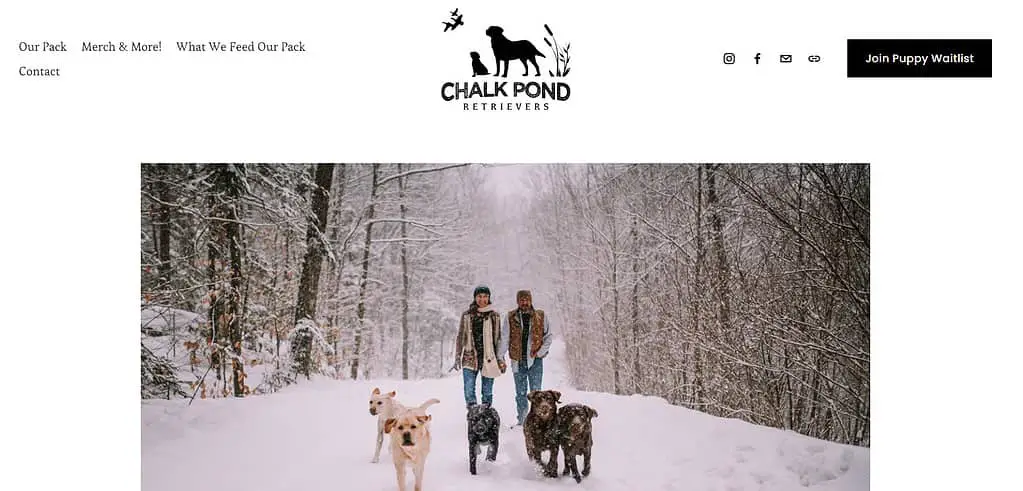Screen dimensions: 1023x491
Task: Click the Join Puppy Waitlist button
Action: (x=919, y=58)
